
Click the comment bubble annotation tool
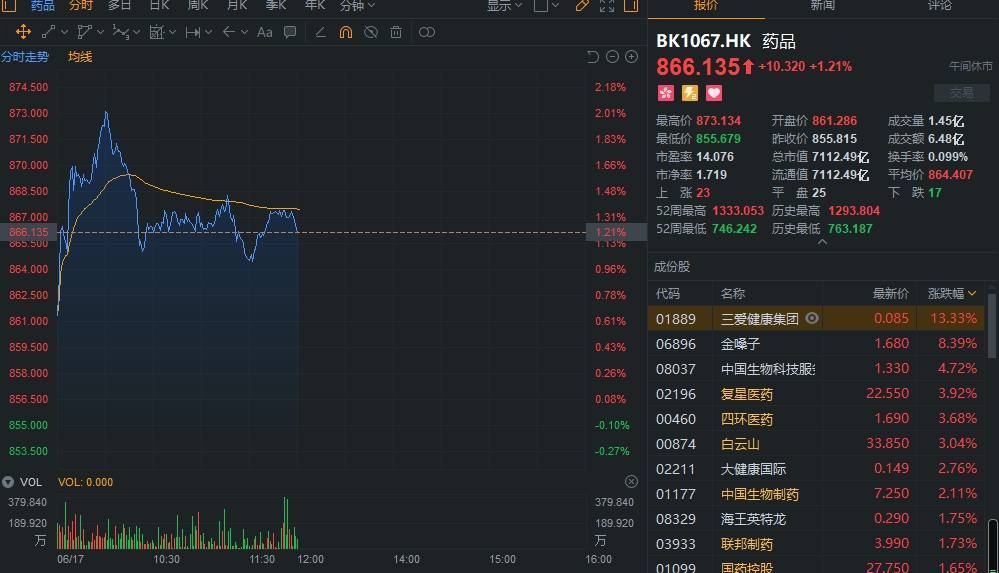pos(289,32)
